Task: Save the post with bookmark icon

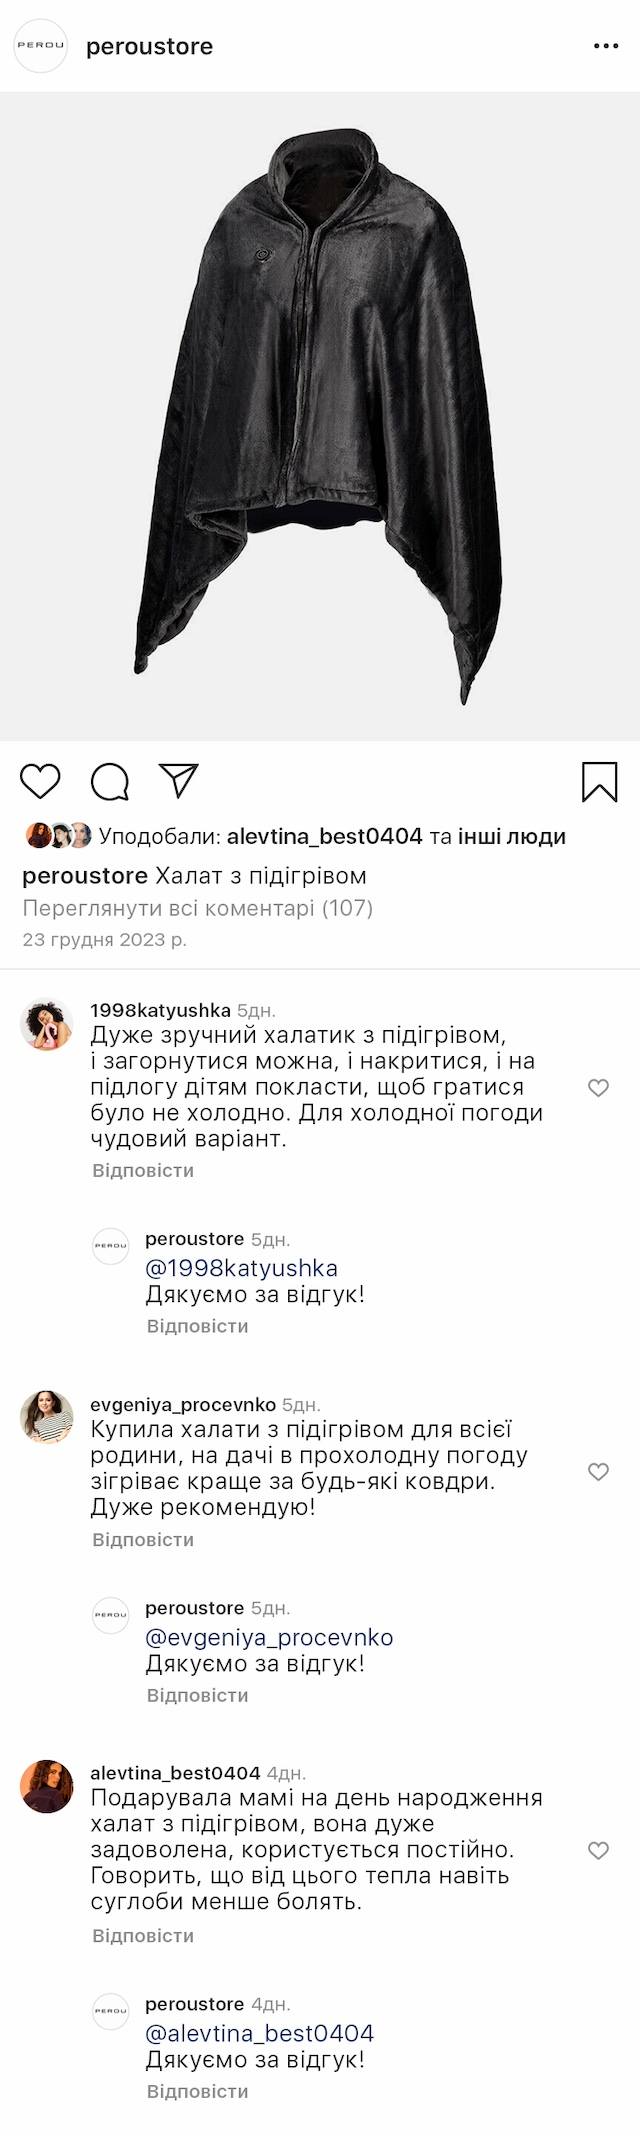Action: coord(599,782)
